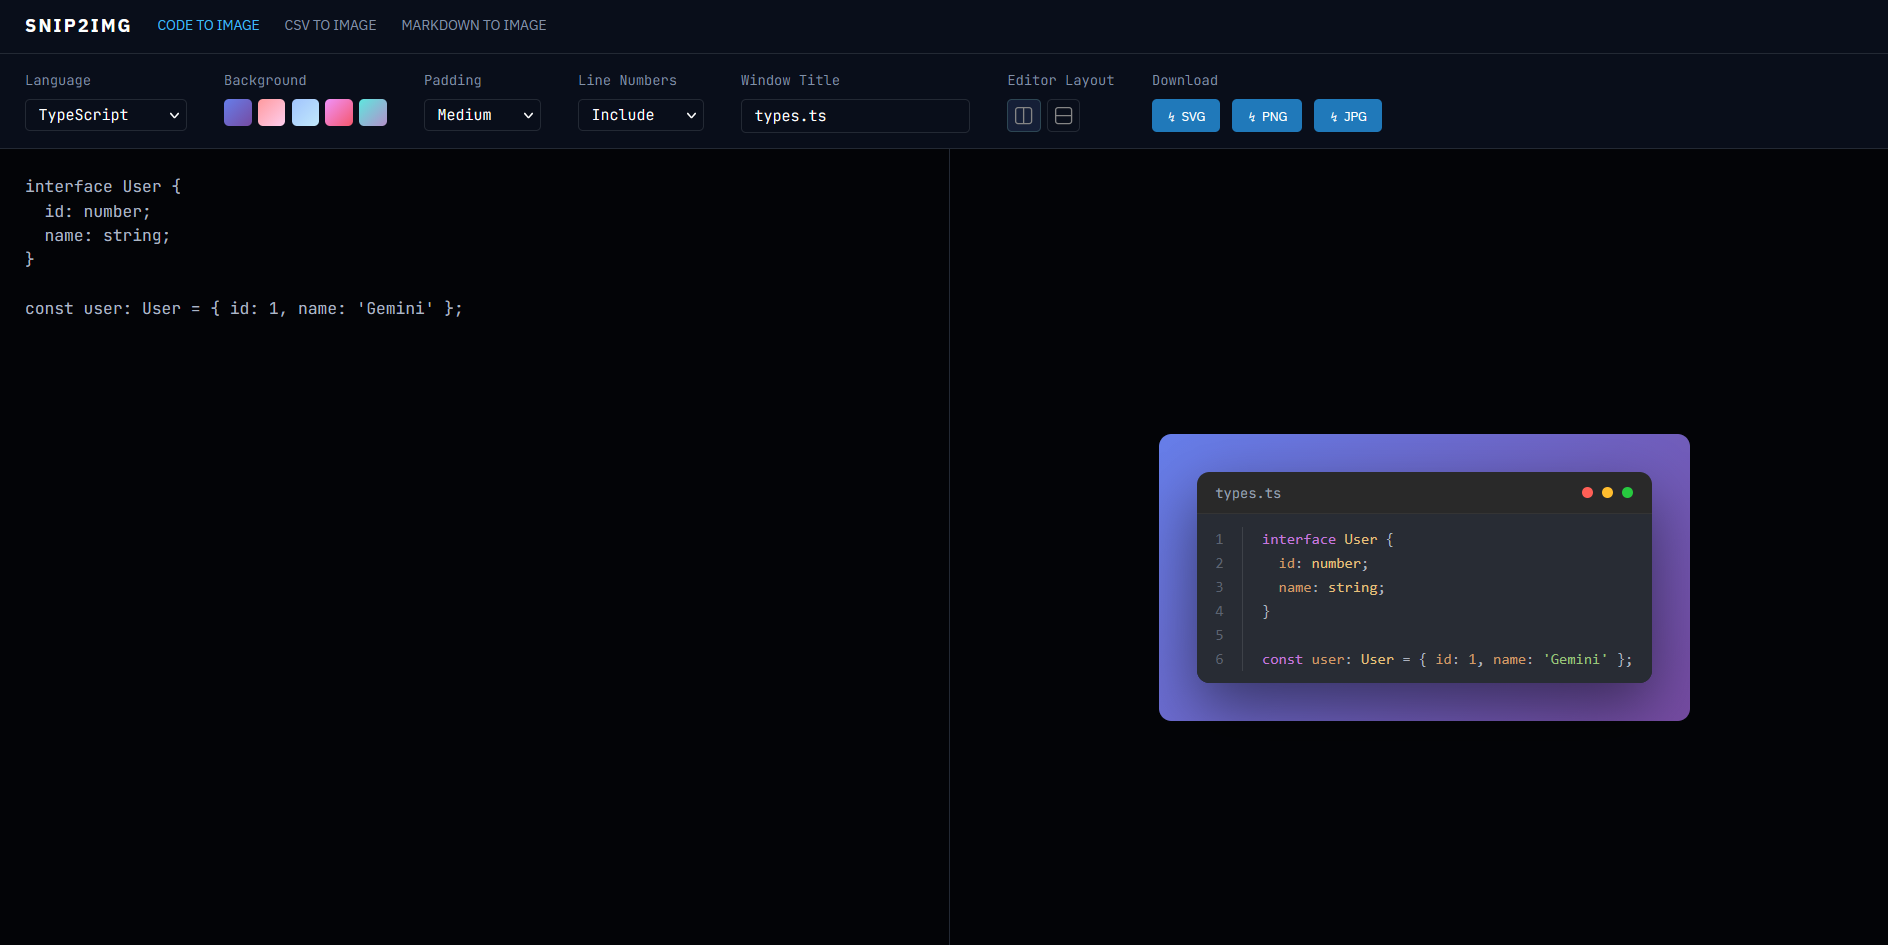Open the CSV to Image tab
1888x945 pixels.
pyautogui.click(x=330, y=25)
